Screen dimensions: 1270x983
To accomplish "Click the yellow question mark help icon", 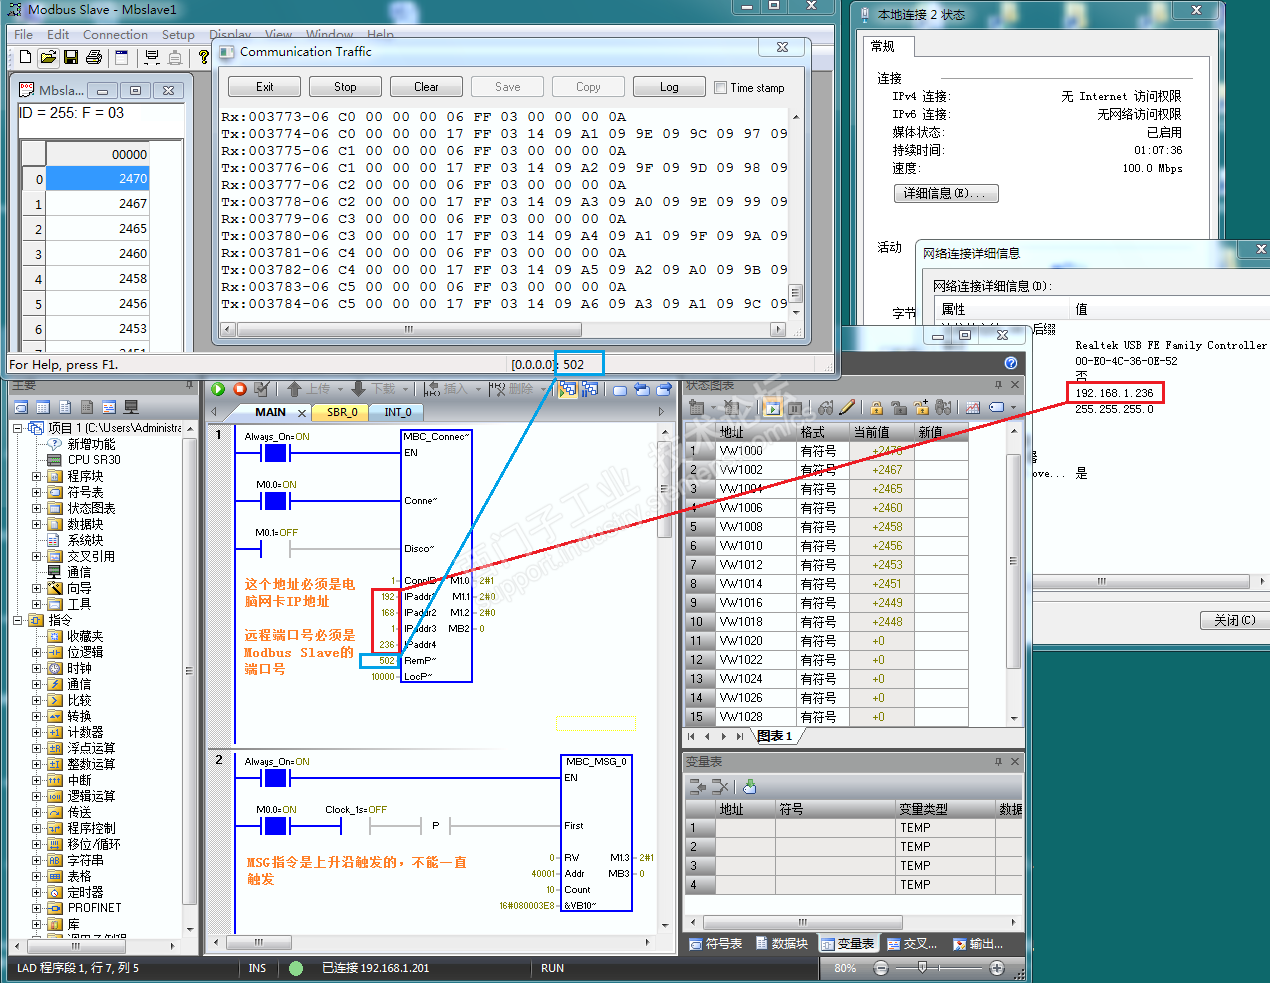I will pos(204,57).
